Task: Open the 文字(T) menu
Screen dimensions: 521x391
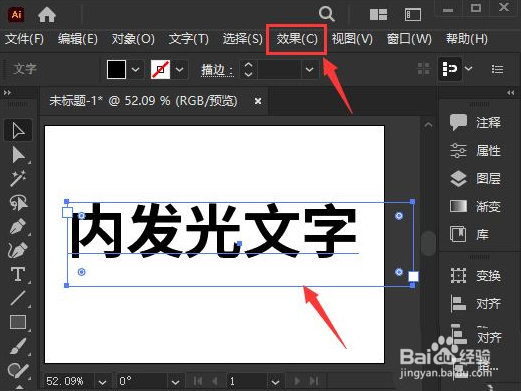Action: point(189,39)
